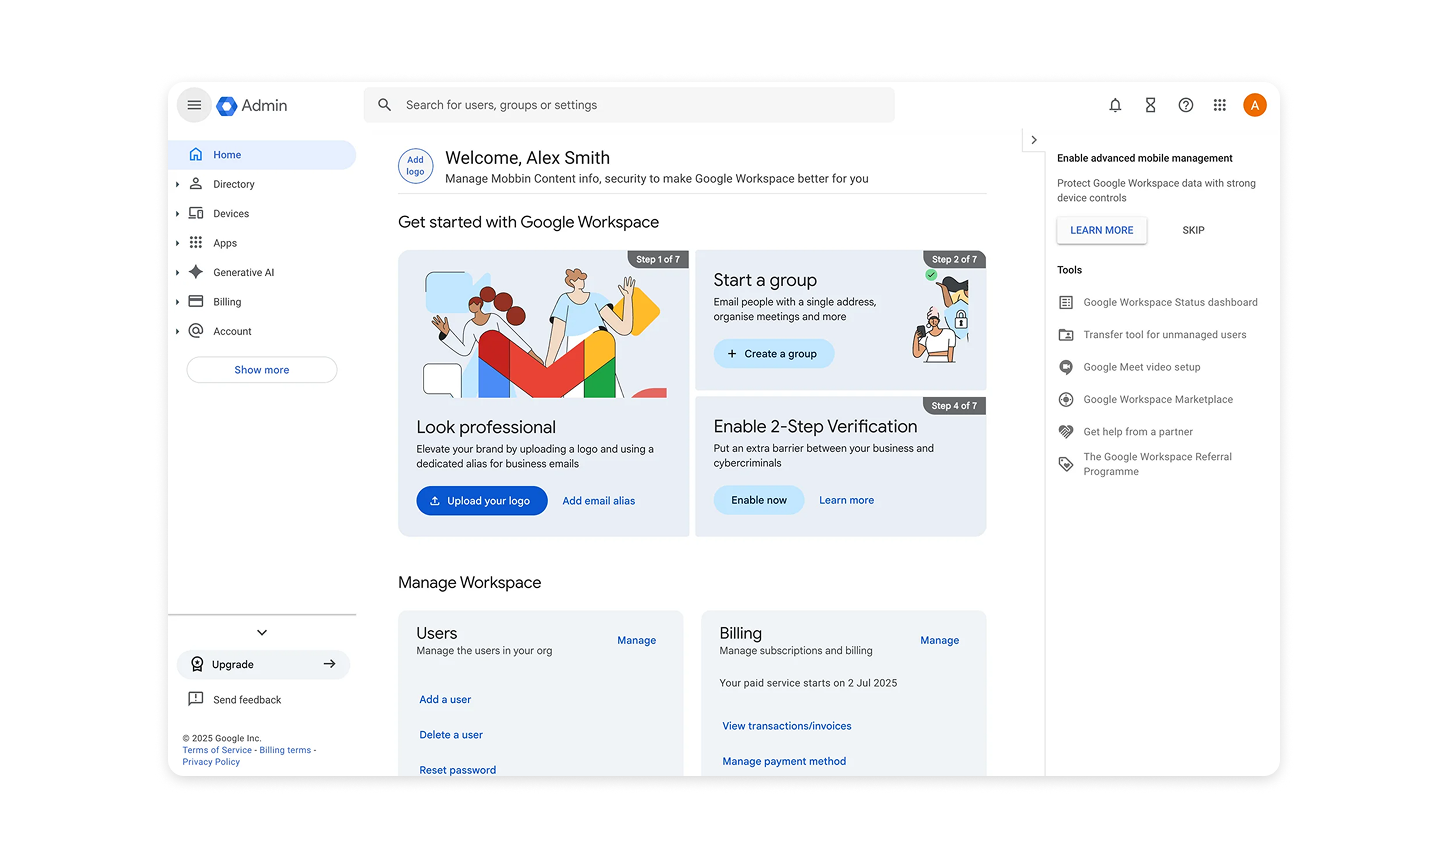Click Manage in the Users card
Viewport: 1450px width, 855px height.
pos(636,640)
